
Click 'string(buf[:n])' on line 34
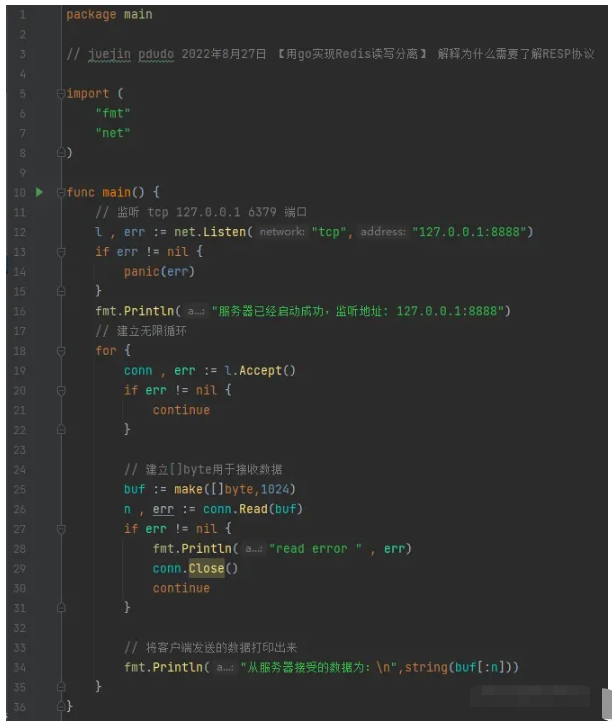pyautogui.click(x=461, y=667)
